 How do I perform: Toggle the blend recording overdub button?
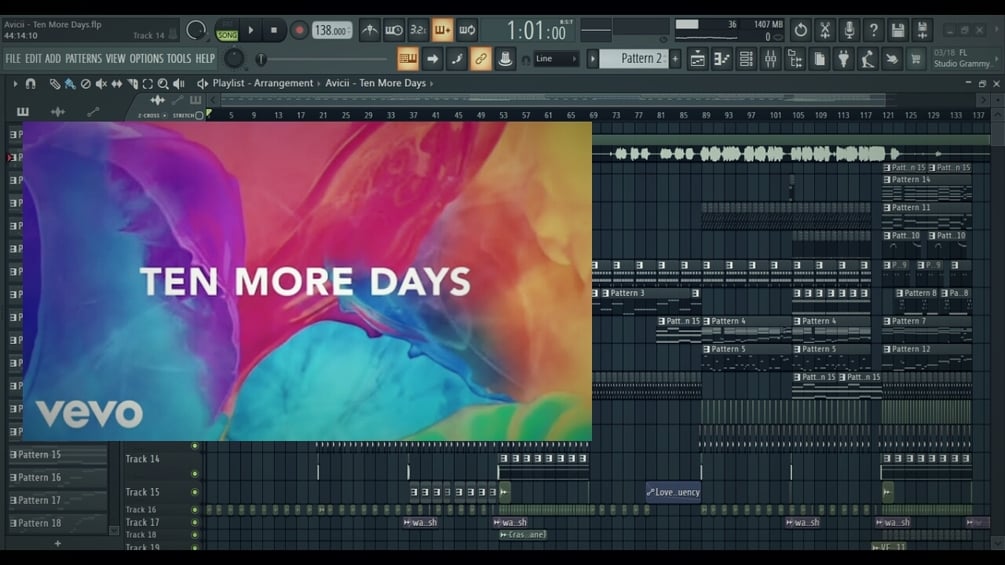coord(442,29)
